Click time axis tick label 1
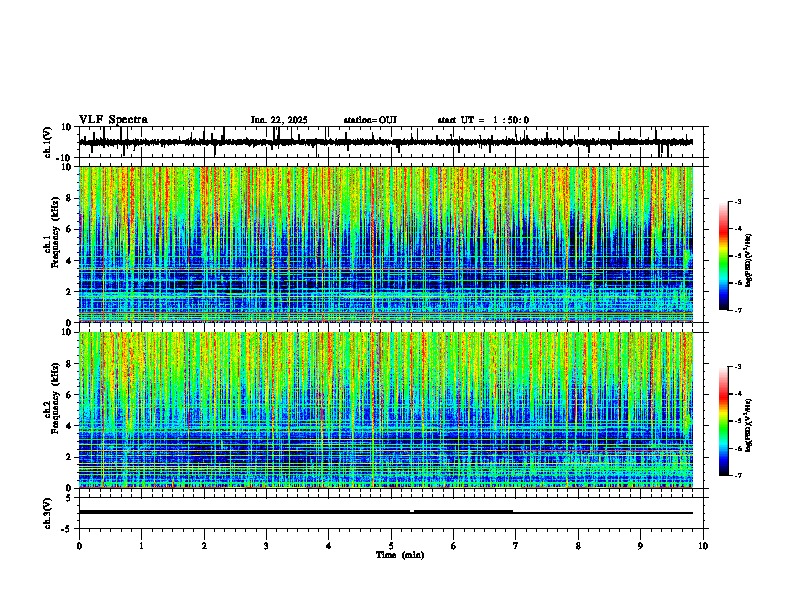The height and width of the screenshot is (612, 792). (x=141, y=546)
